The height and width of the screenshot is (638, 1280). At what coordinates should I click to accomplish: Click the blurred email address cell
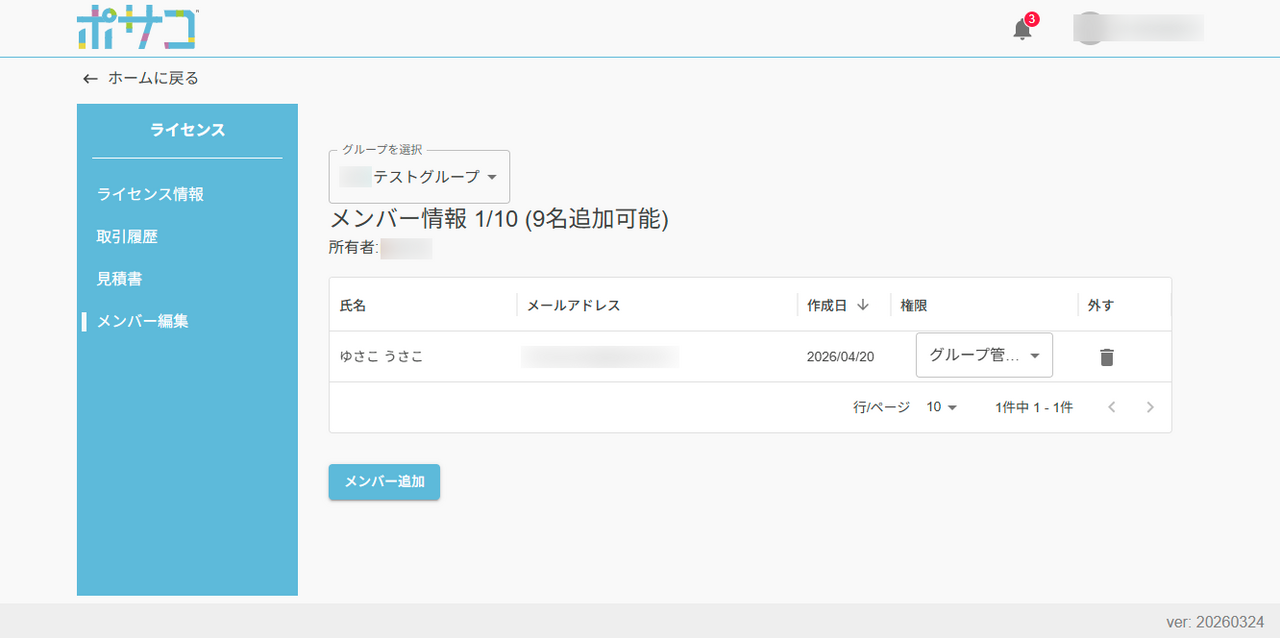pos(600,356)
